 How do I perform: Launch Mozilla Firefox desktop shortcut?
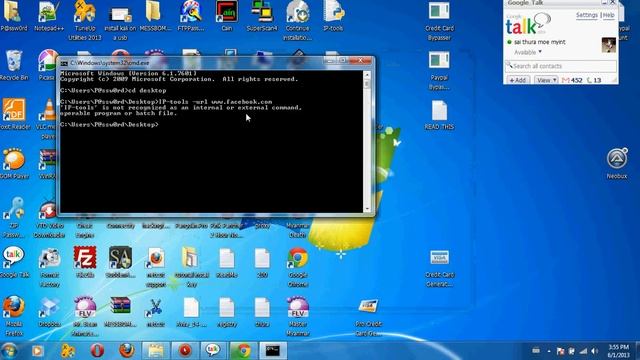pyautogui.click(x=13, y=316)
